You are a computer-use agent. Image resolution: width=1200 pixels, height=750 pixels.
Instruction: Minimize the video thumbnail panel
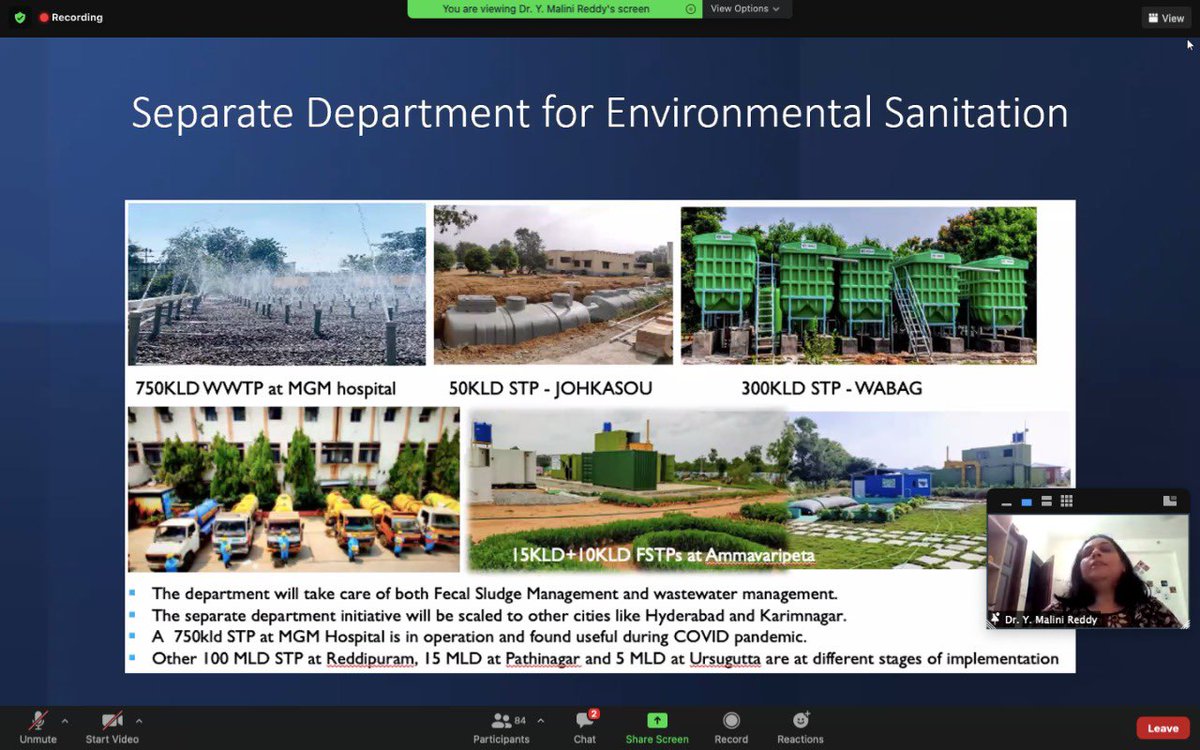click(x=1006, y=501)
